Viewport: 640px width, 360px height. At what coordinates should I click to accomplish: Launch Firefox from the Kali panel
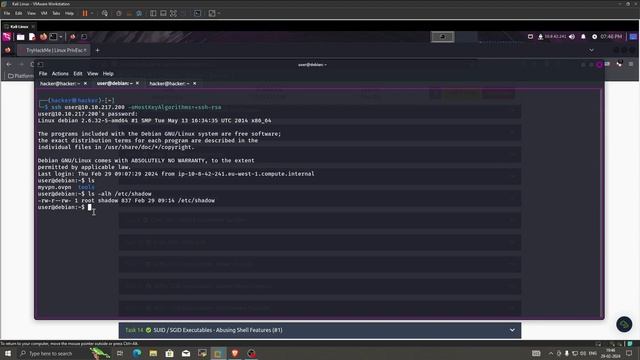coord(43,37)
